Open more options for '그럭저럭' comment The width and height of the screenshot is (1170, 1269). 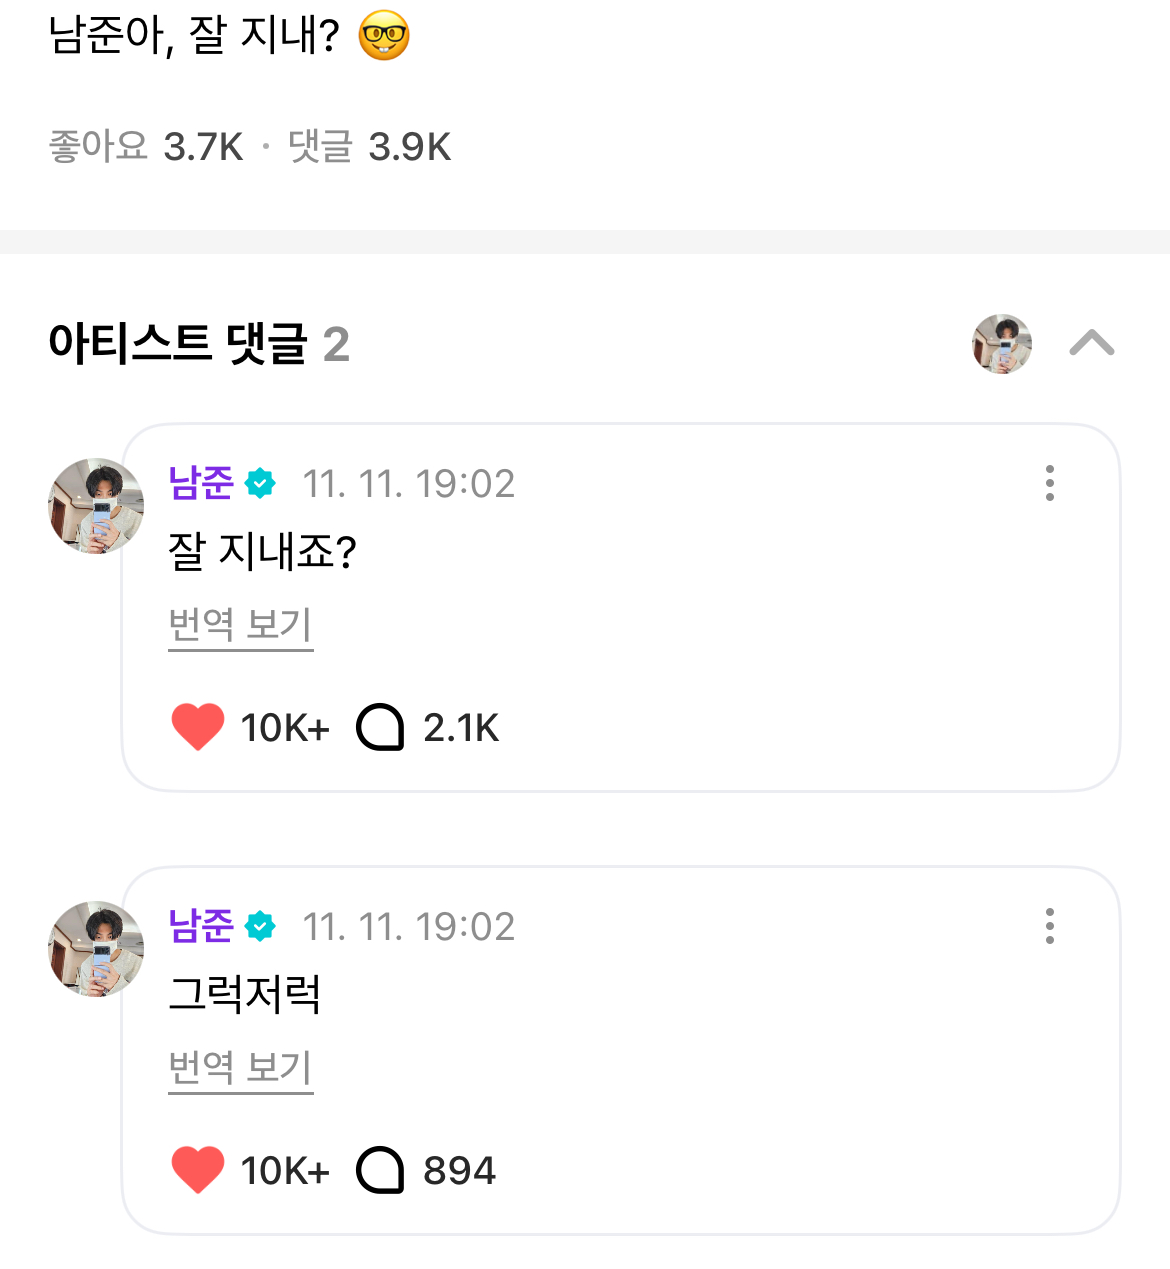tap(1049, 926)
